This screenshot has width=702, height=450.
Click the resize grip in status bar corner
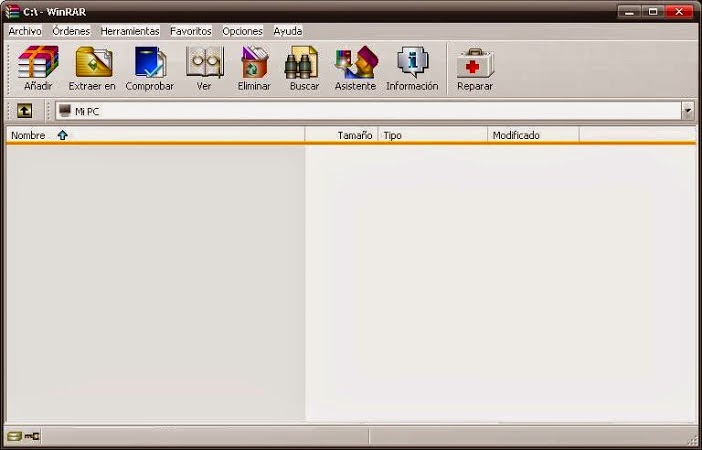point(693,440)
